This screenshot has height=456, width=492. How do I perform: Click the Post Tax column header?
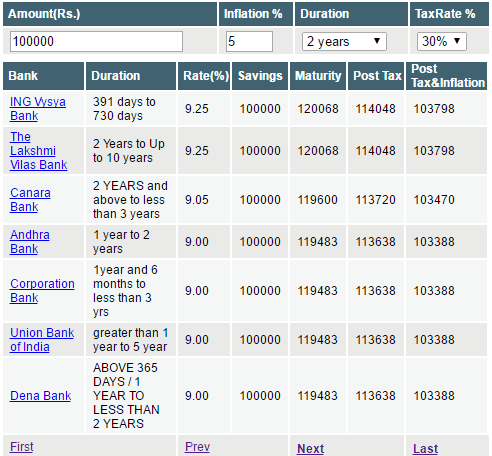coord(376,76)
